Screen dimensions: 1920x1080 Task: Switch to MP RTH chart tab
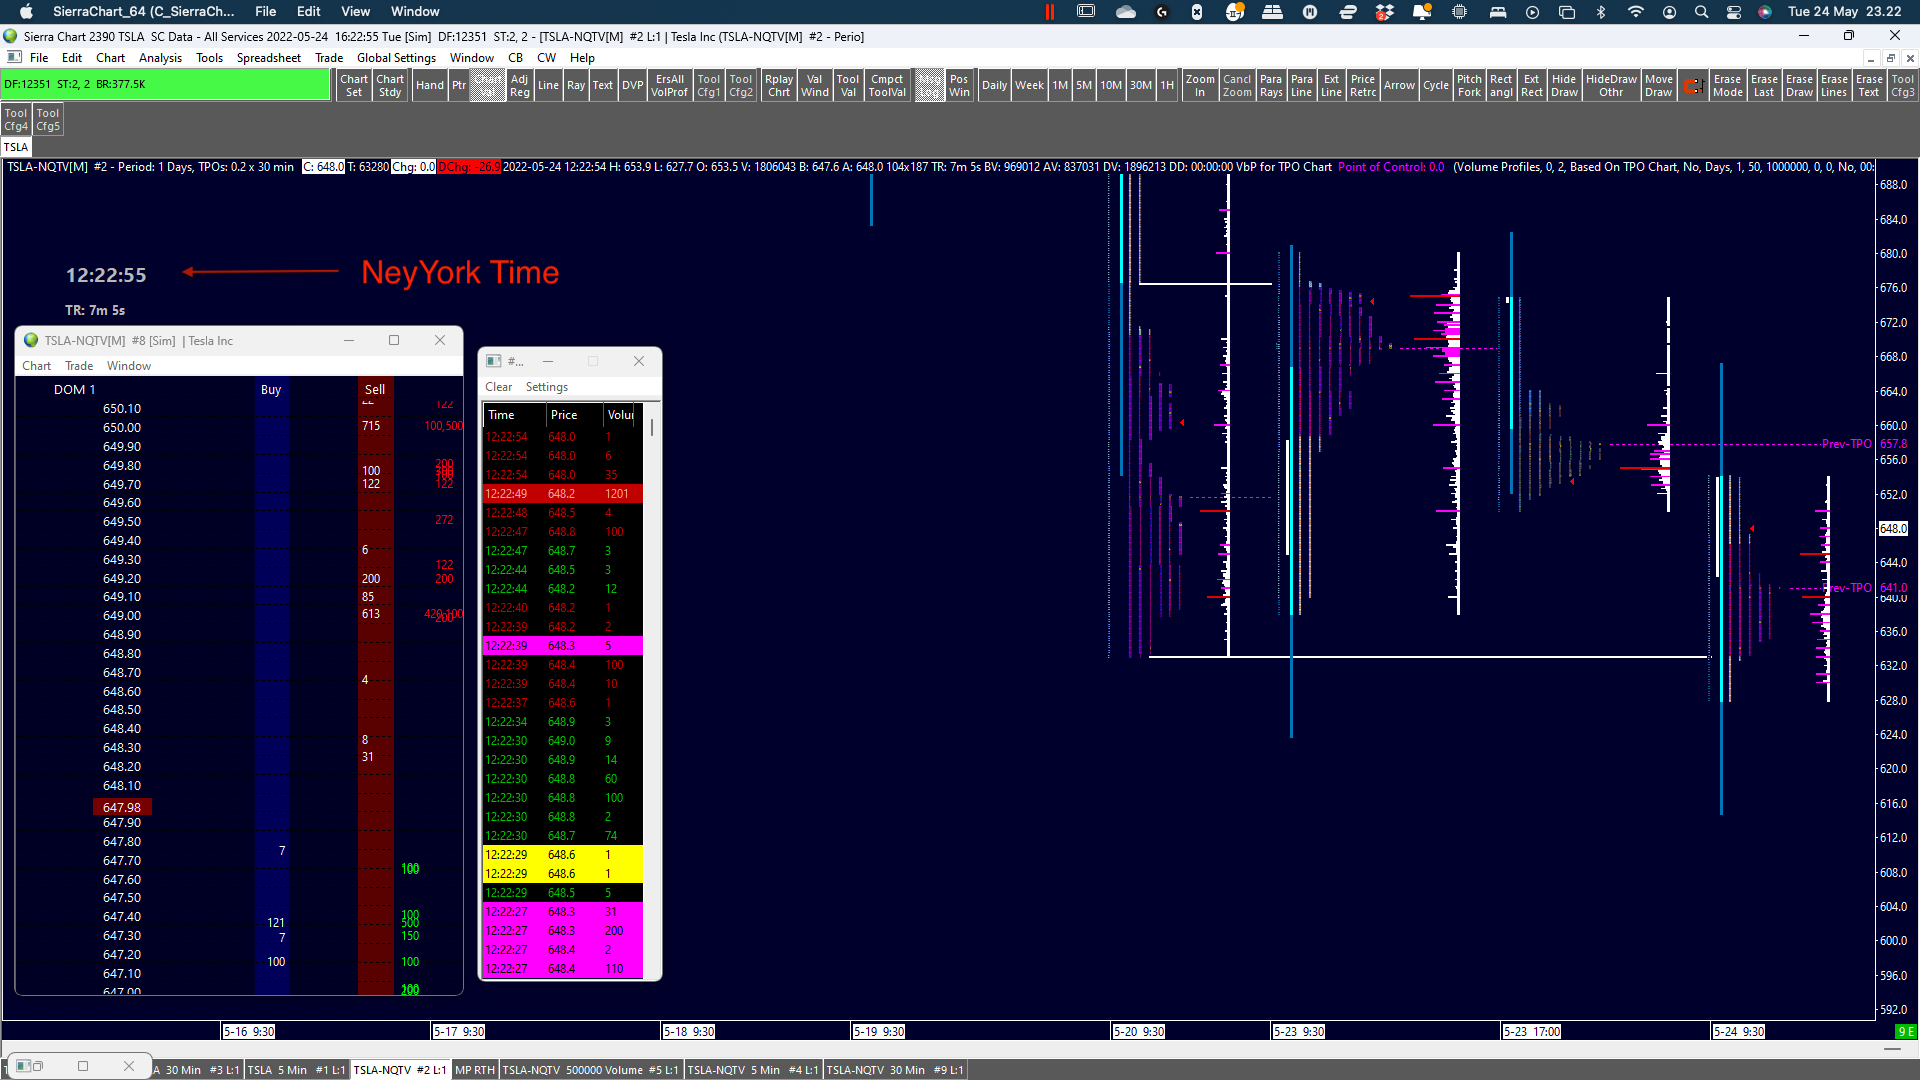475,1070
